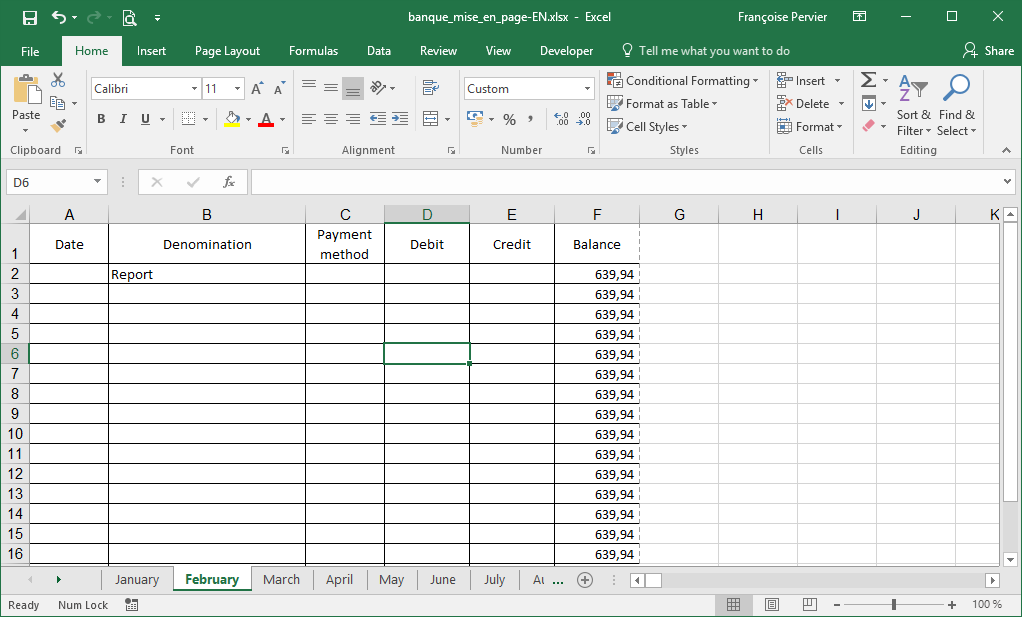Click the Increase Font Size icon
1022x617 pixels.
tap(257, 89)
